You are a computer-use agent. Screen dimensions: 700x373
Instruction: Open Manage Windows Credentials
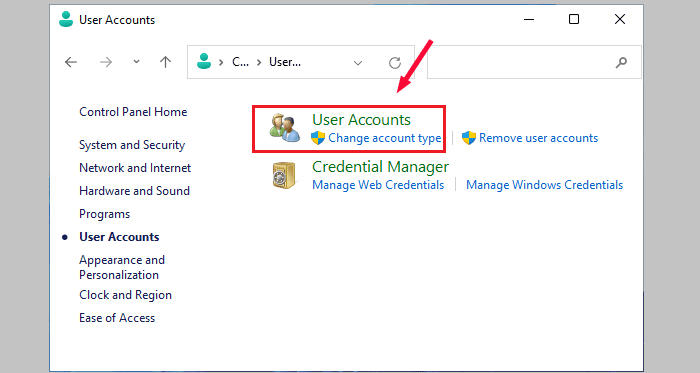(x=545, y=185)
